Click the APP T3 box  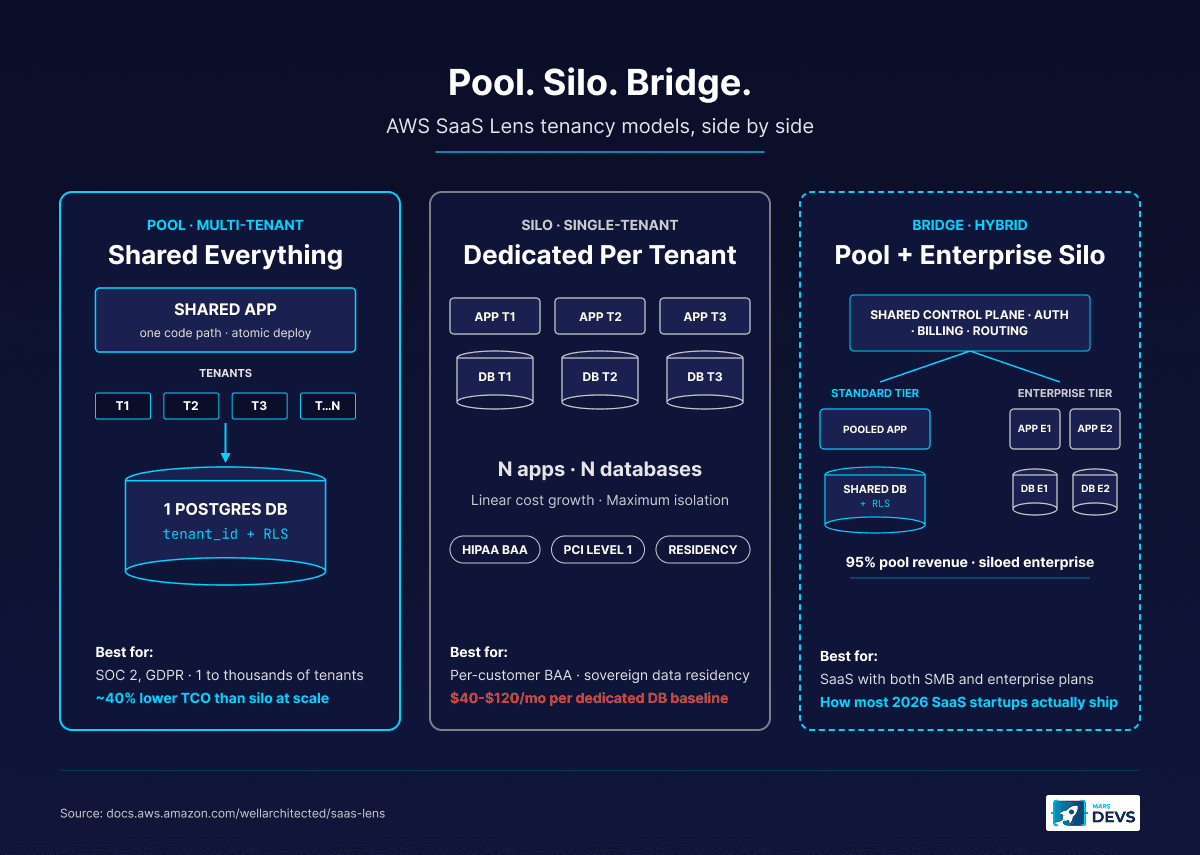705,316
